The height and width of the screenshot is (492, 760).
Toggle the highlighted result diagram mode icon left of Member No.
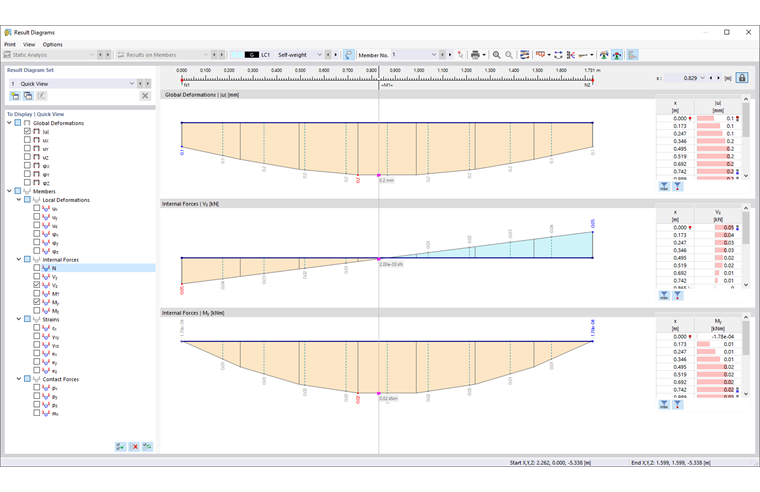tap(348, 55)
